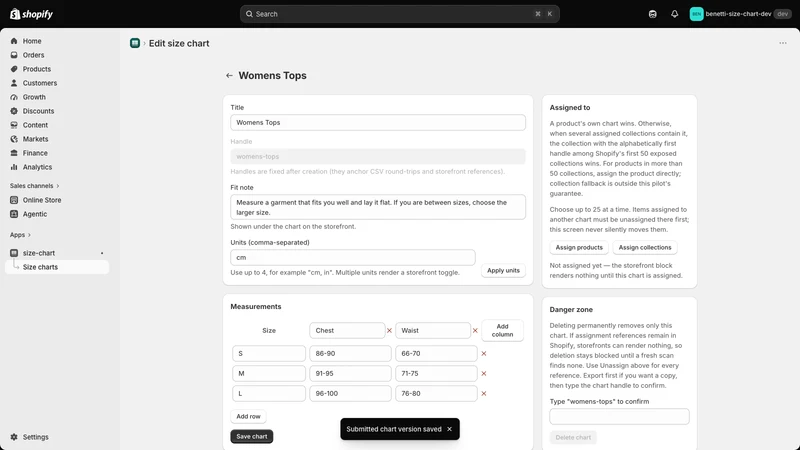Click the Assign collections button
This screenshot has height=450, width=800.
click(x=645, y=247)
